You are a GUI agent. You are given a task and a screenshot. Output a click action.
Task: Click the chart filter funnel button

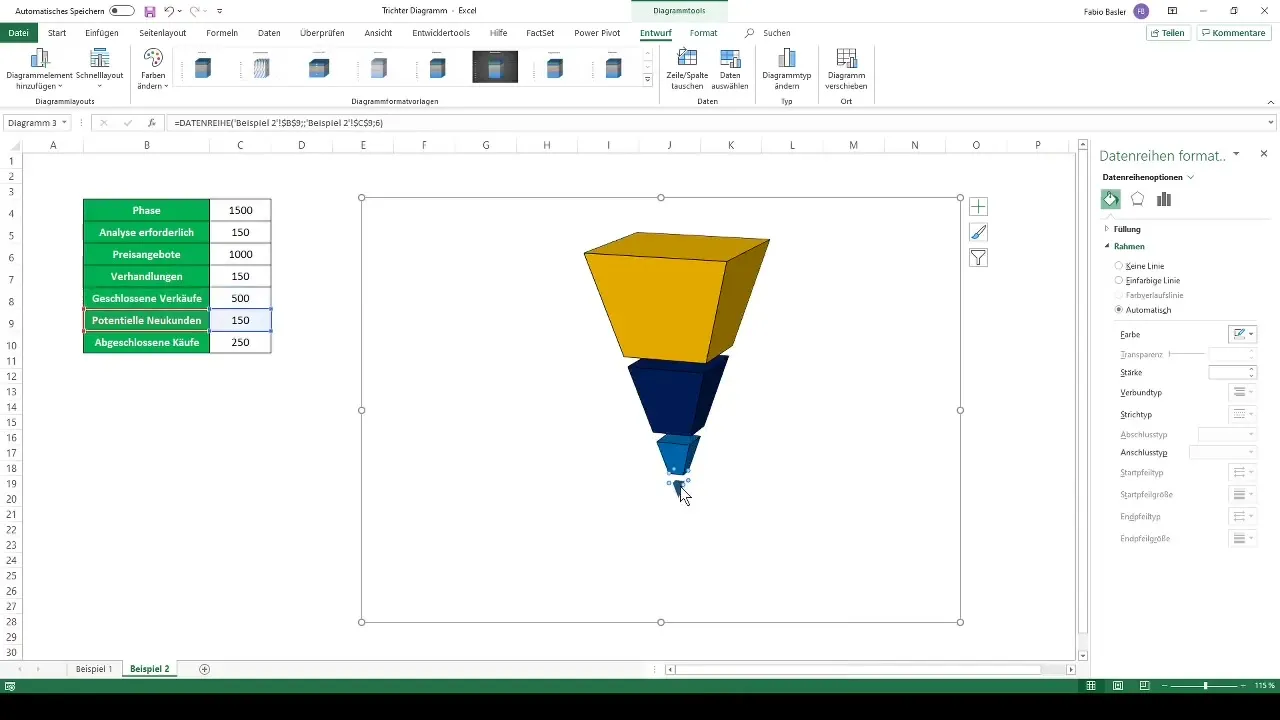[x=978, y=258]
